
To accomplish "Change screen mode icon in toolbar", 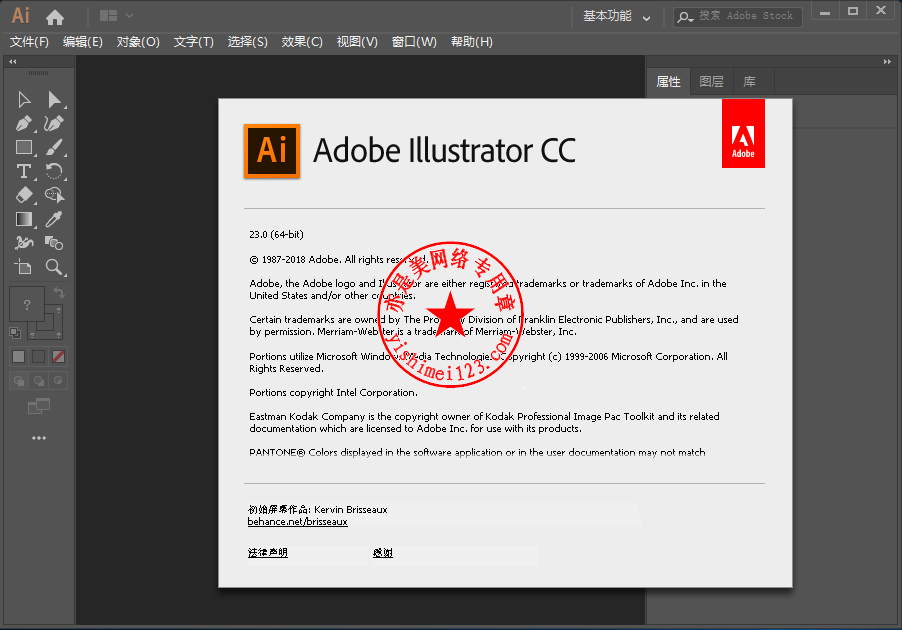I will pyautogui.click(x=39, y=406).
